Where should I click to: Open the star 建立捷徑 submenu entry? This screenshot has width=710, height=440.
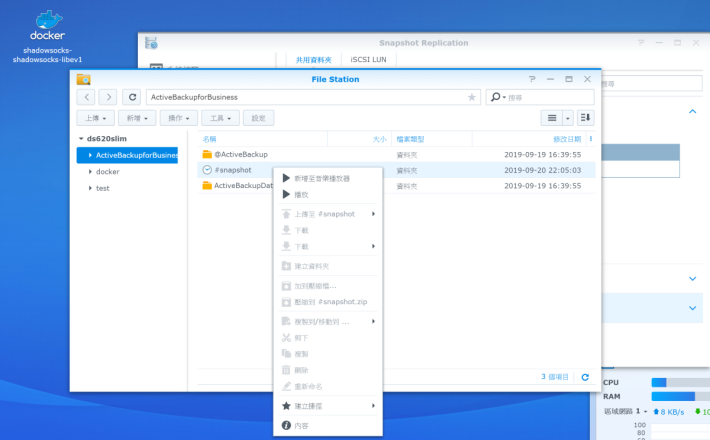328,406
